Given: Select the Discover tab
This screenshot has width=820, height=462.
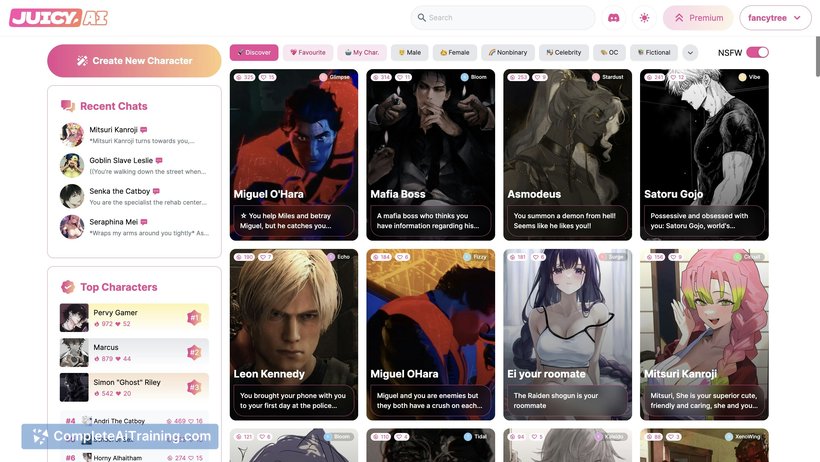Looking at the screenshot, I should [x=254, y=52].
